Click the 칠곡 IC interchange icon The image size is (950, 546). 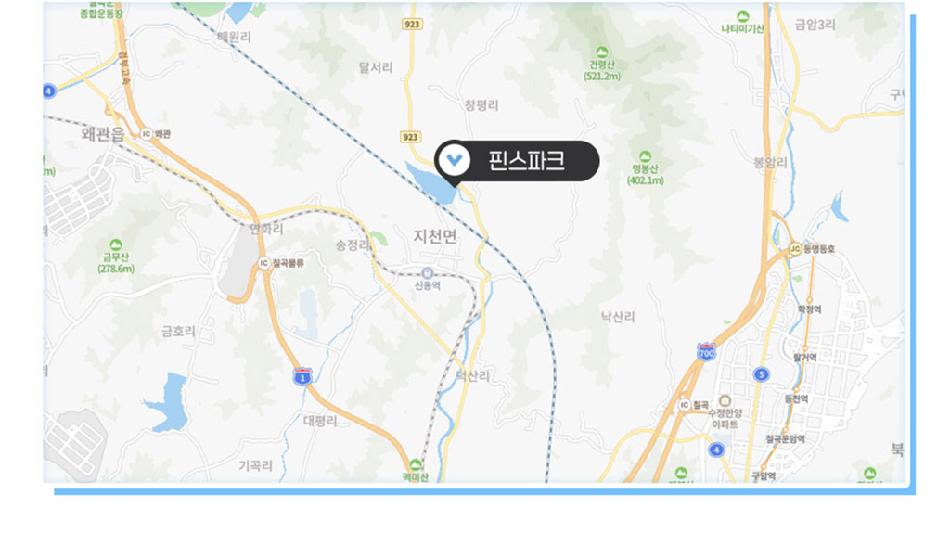pyautogui.click(x=684, y=404)
